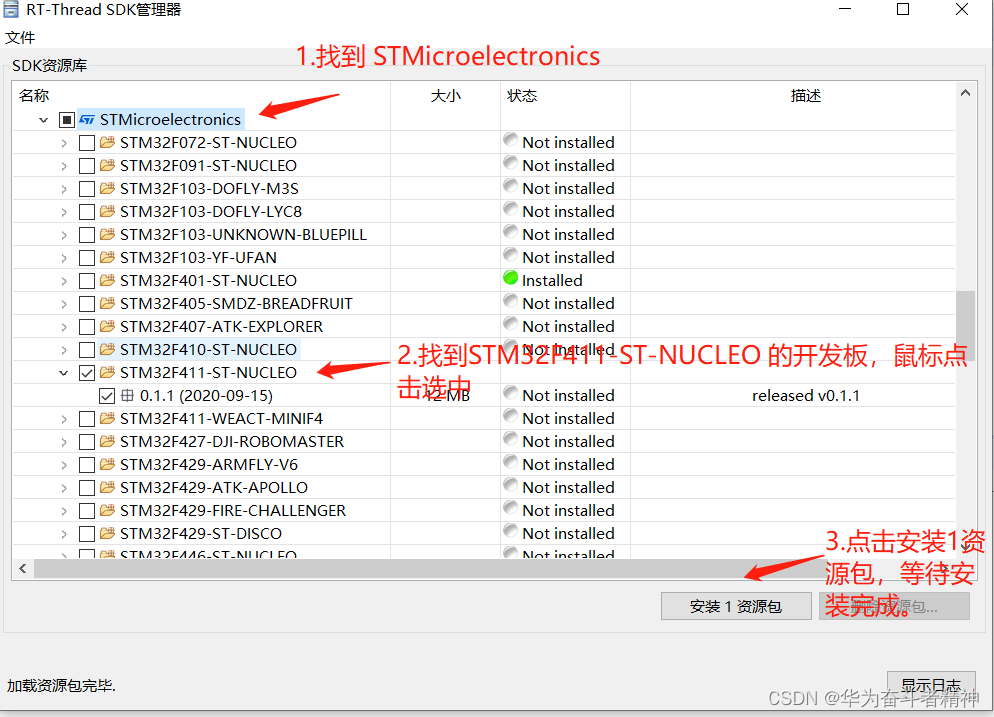994x717 pixels.
Task: Click folder icon of STM32F411-ST-NUCLEO
Action: click(x=107, y=372)
